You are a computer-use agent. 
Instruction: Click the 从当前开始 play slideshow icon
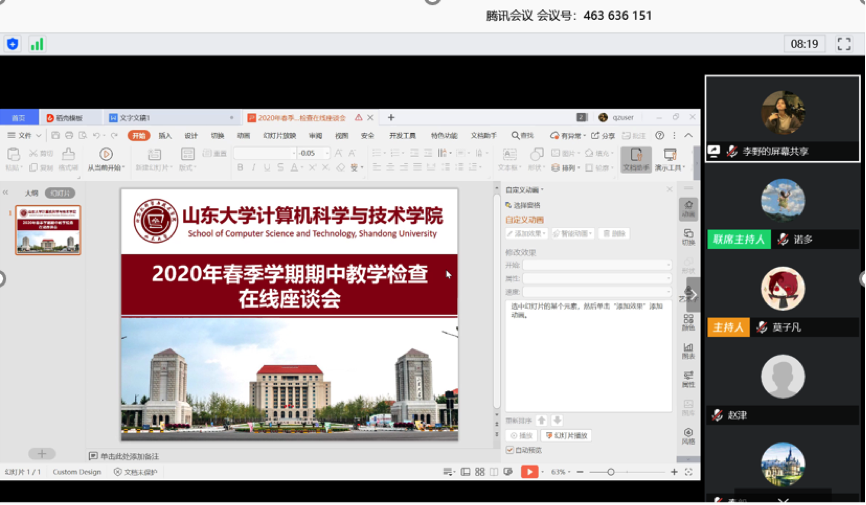click(105, 154)
